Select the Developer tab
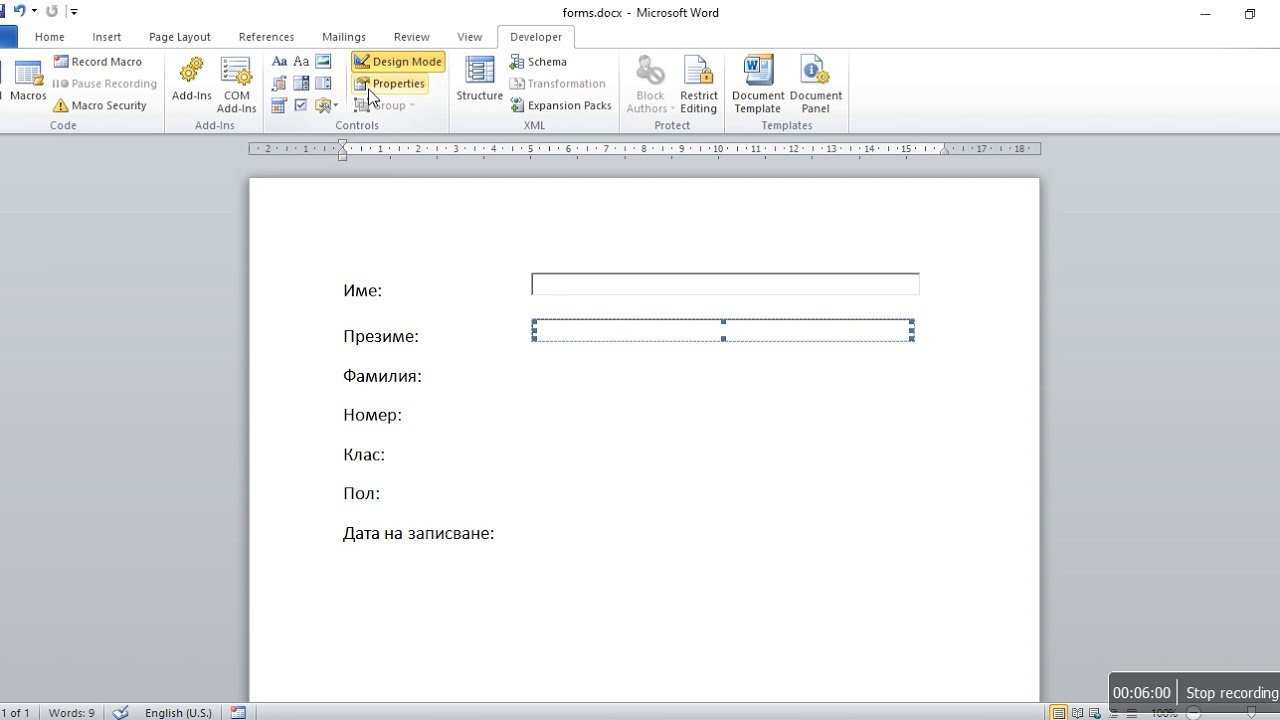The height and width of the screenshot is (720, 1280). pos(536,37)
